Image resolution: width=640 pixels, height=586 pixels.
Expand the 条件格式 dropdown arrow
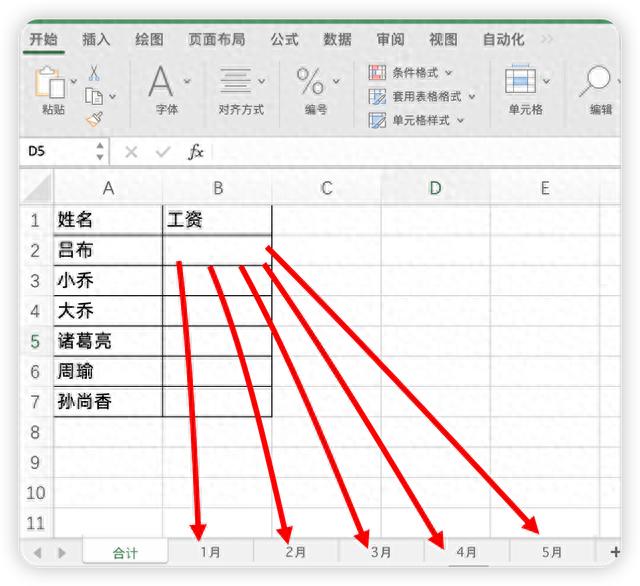(449, 73)
